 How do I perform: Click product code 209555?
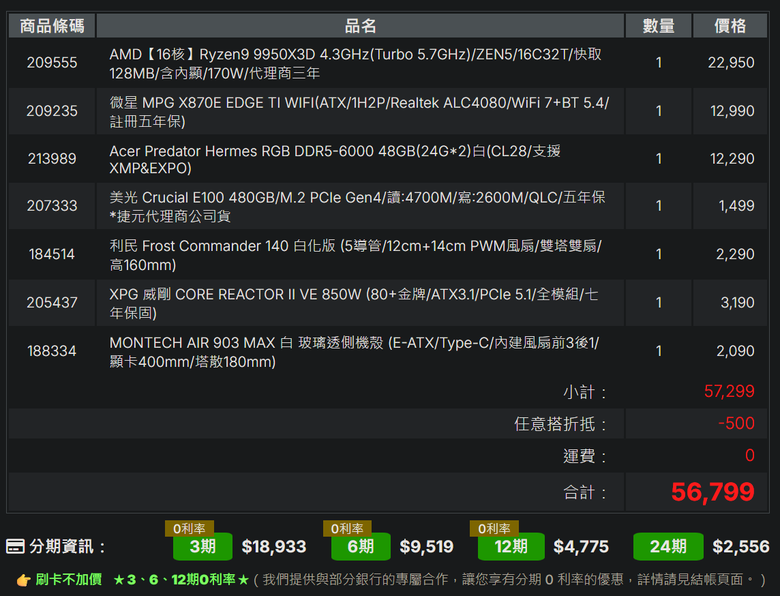click(x=52, y=63)
